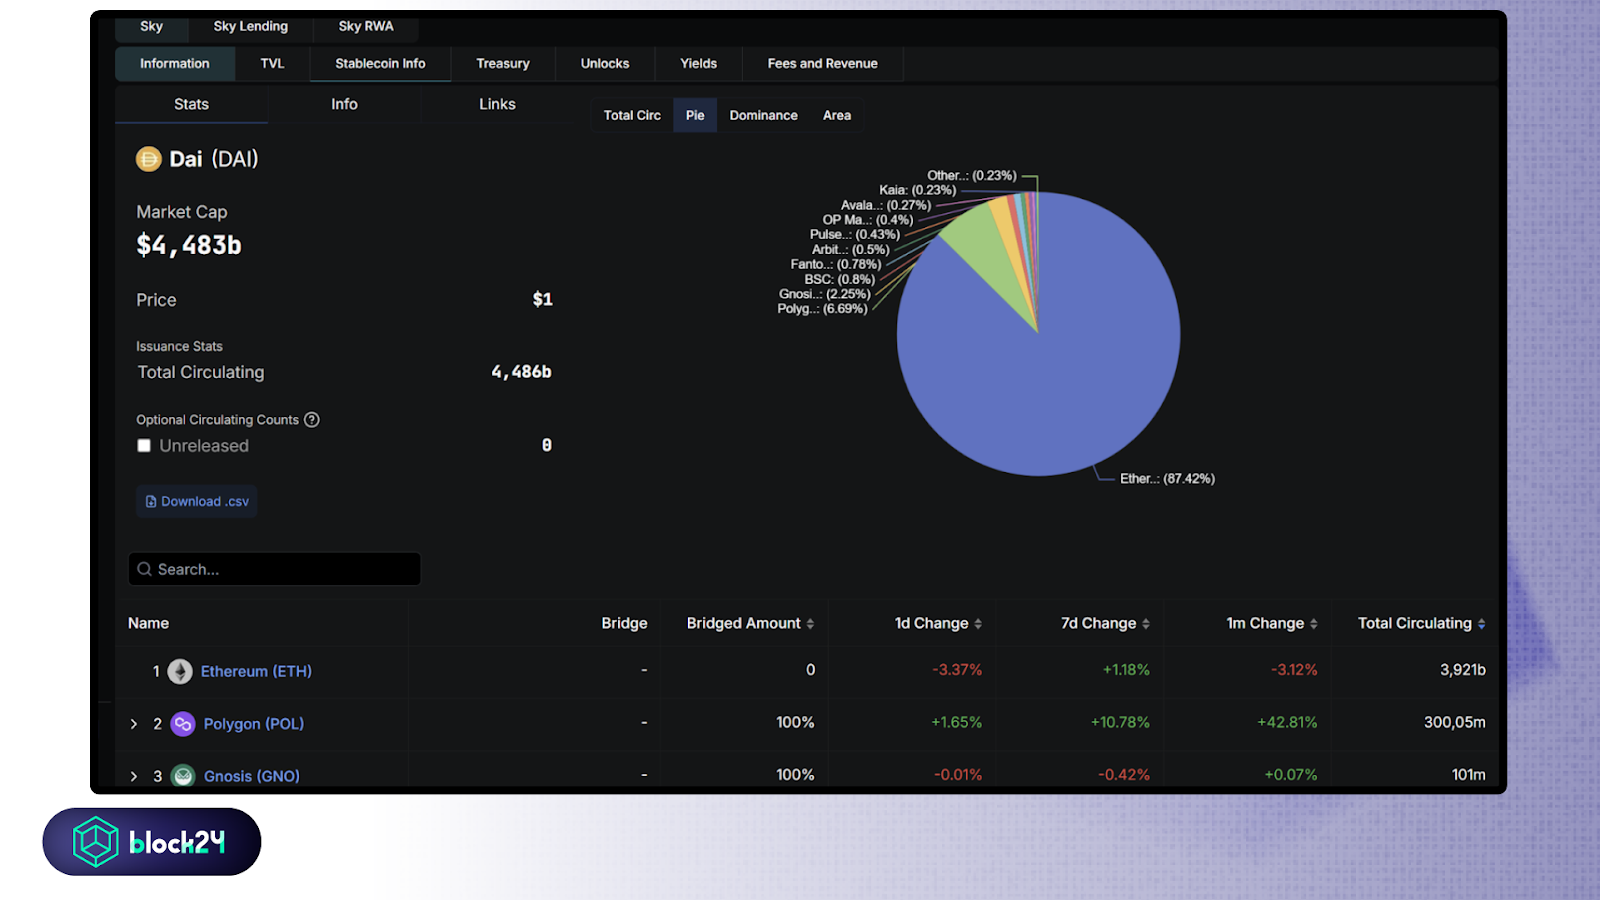Click the Gnosis chain icon in table
Screen dimensions: 1600x900
coord(183,776)
